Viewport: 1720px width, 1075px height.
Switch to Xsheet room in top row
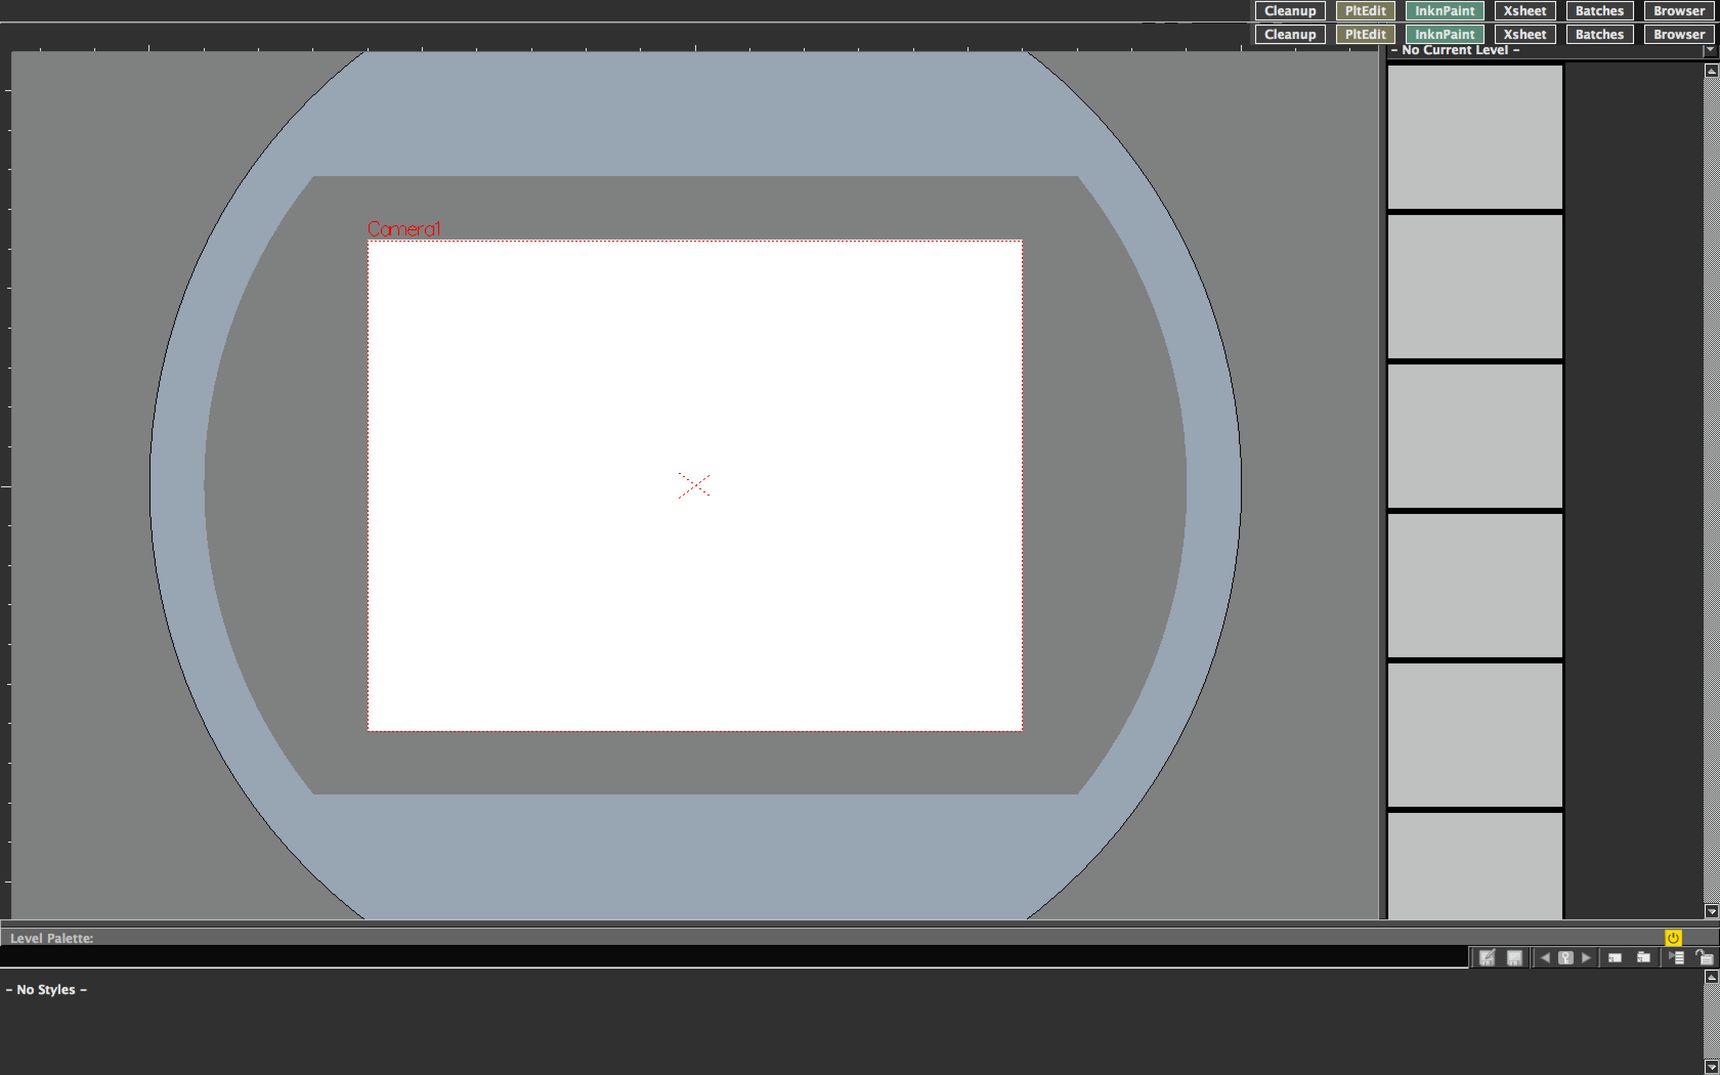click(x=1525, y=11)
